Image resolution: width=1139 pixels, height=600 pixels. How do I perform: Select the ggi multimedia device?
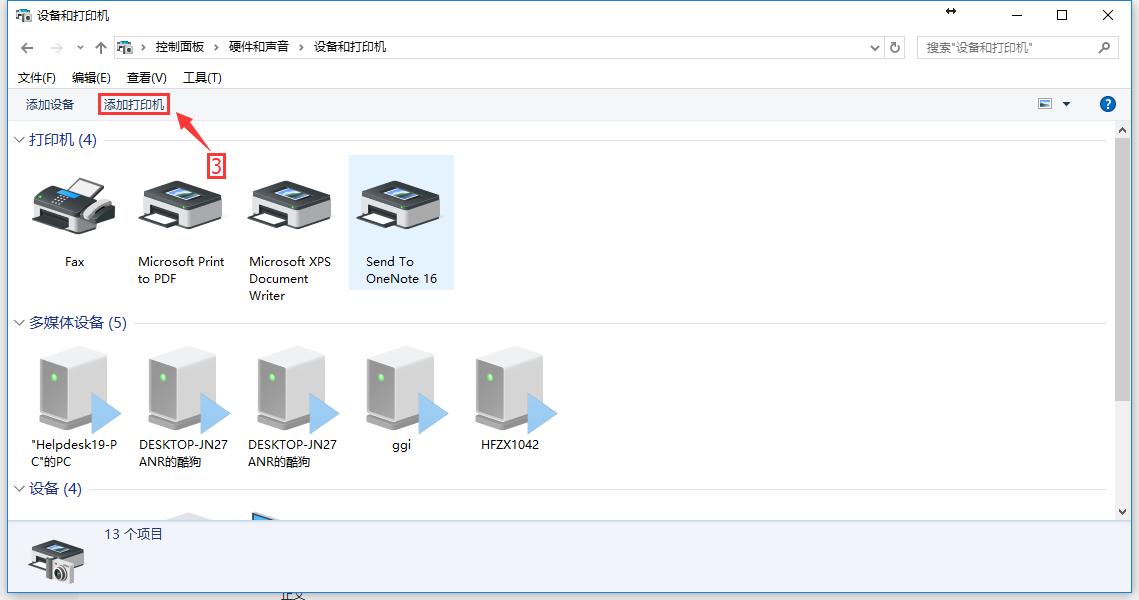[x=402, y=390]
